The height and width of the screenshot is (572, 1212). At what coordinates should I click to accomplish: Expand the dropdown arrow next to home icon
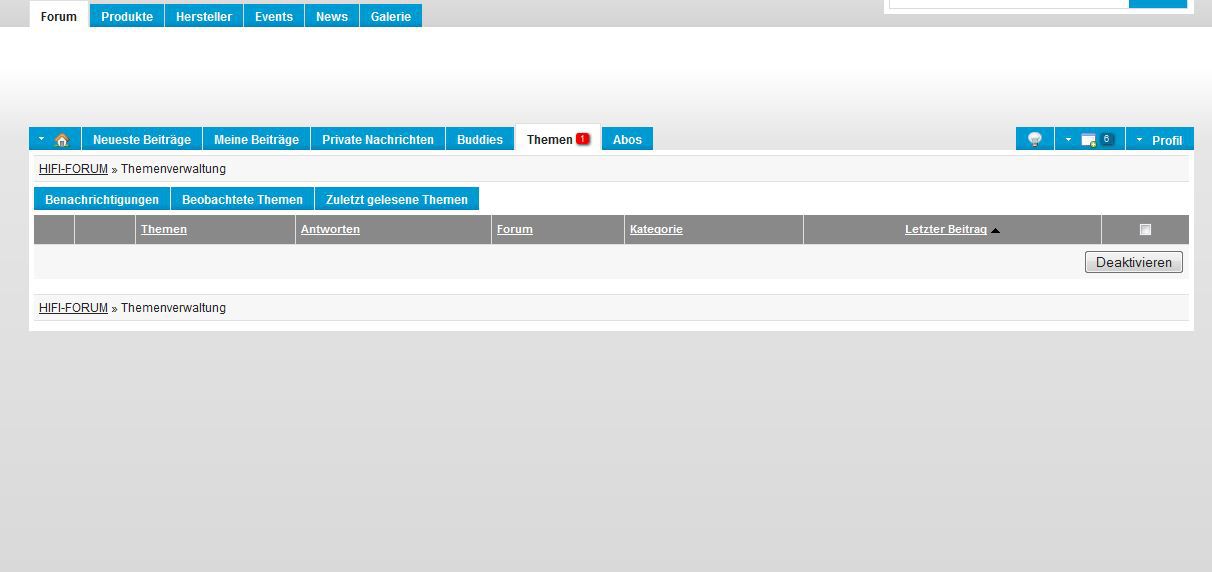pos(41,140)
